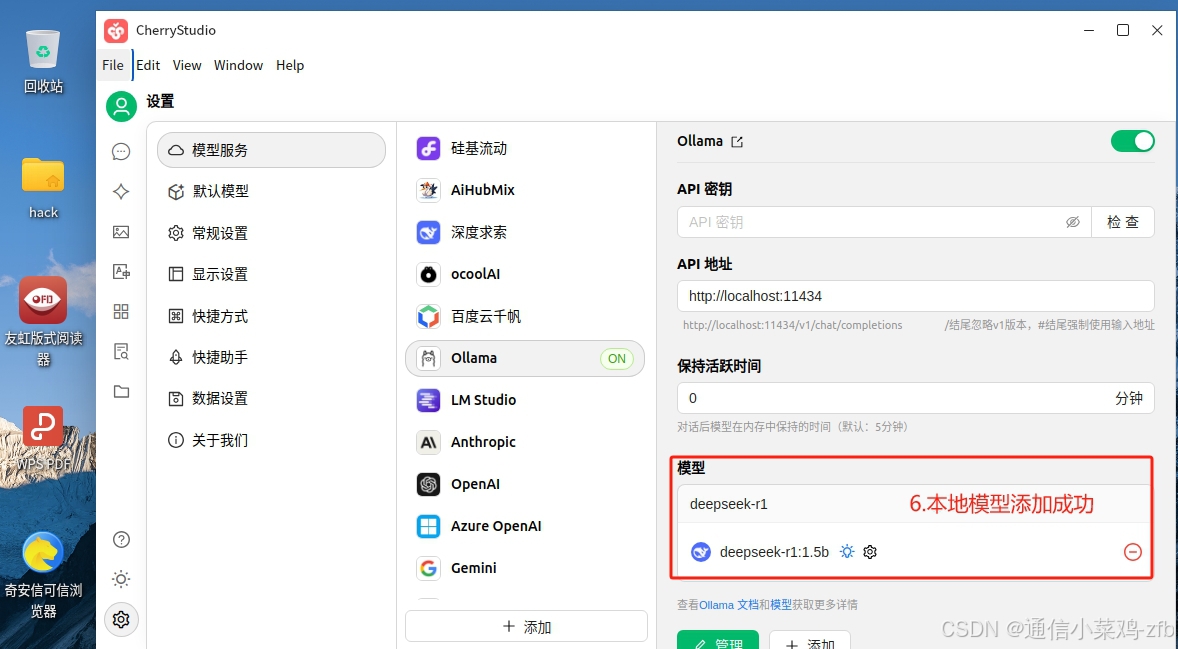Select 快捷方式 settings section
Viewport: 1178px width, 649px height.
271,316
